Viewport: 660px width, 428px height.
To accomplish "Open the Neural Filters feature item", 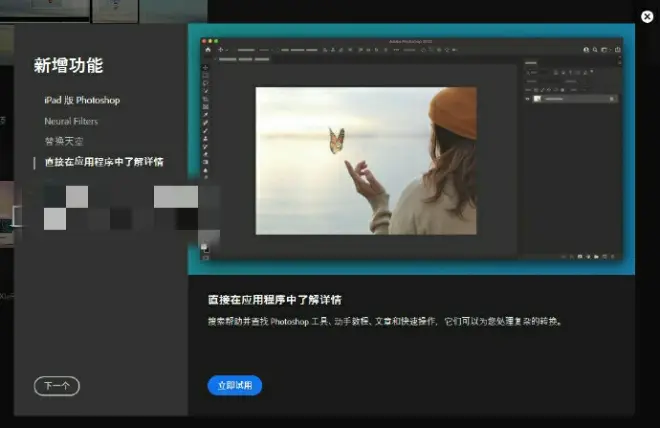I will pos(71,121).
